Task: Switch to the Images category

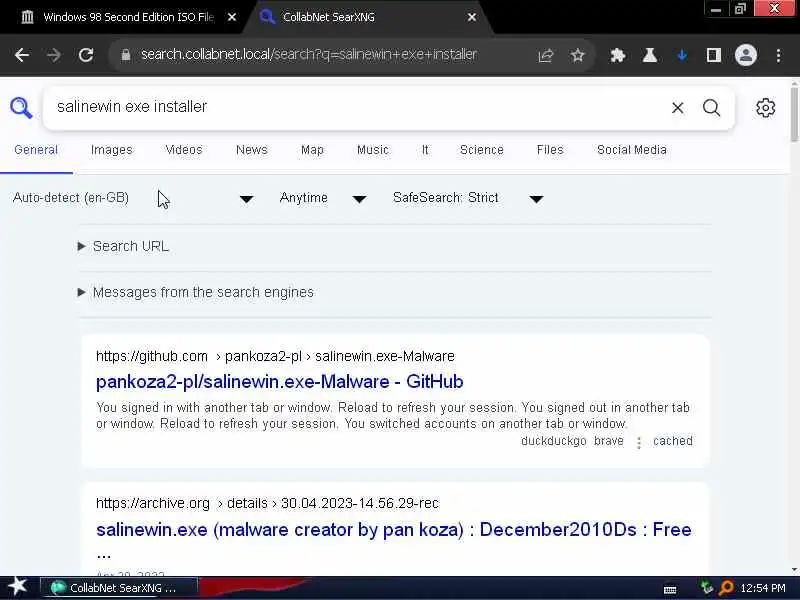Action: 112,150
